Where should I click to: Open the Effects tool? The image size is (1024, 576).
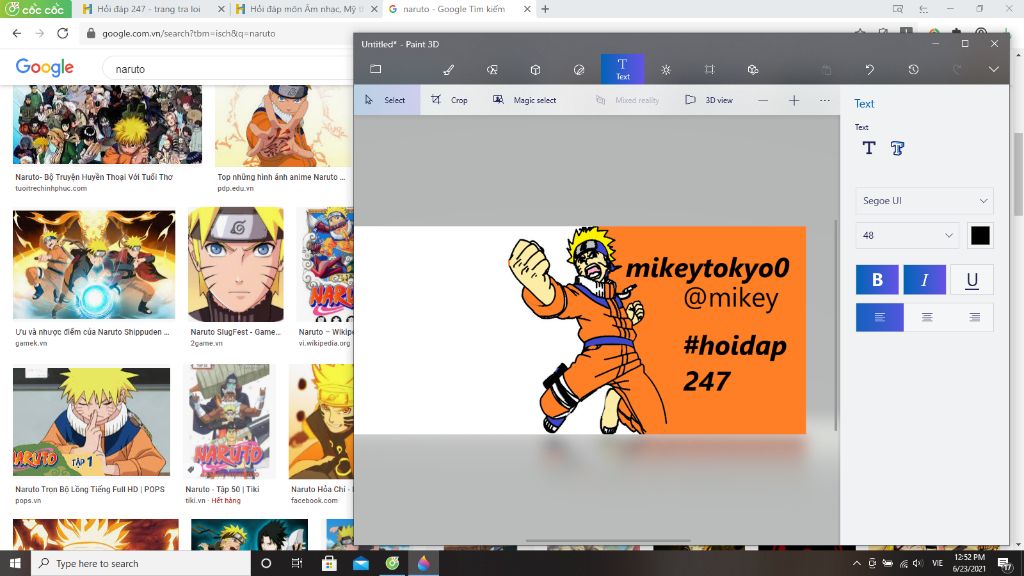click(665, 69)
